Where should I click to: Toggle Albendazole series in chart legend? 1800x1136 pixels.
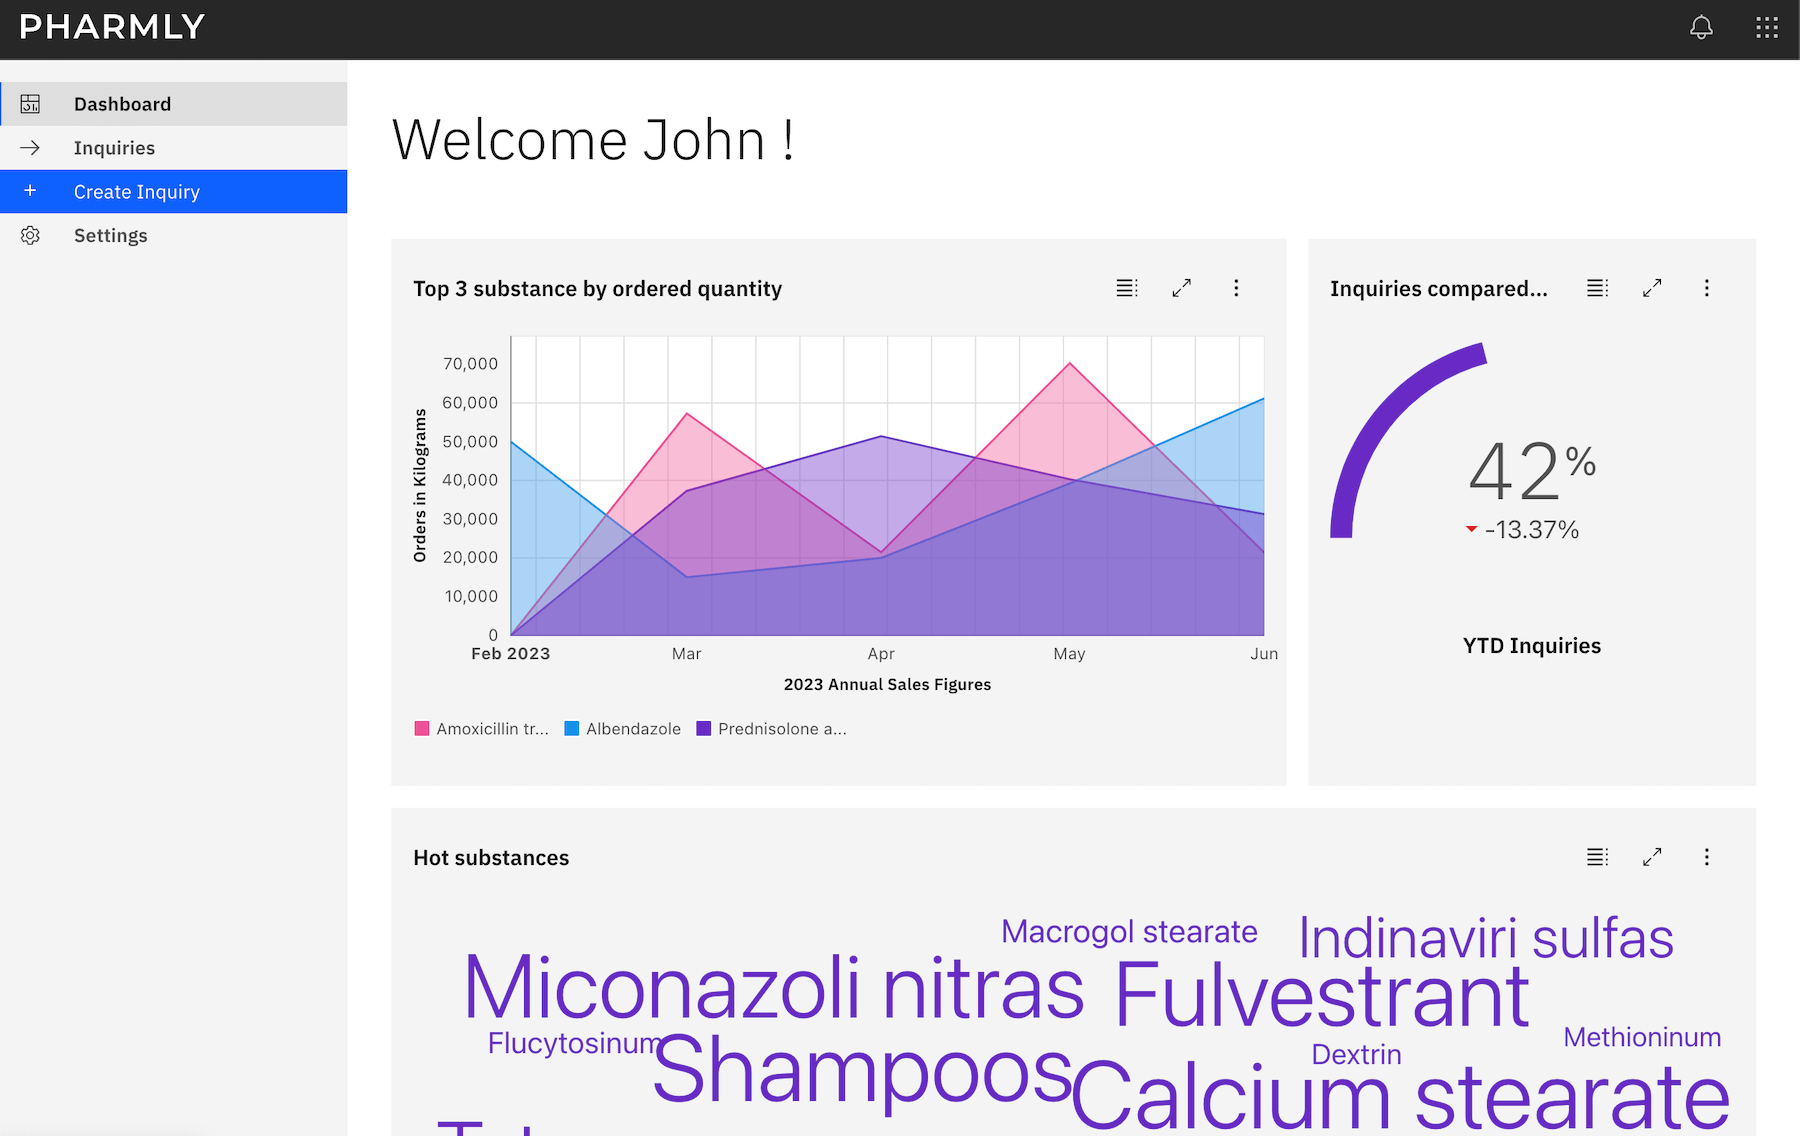point(623,729)
